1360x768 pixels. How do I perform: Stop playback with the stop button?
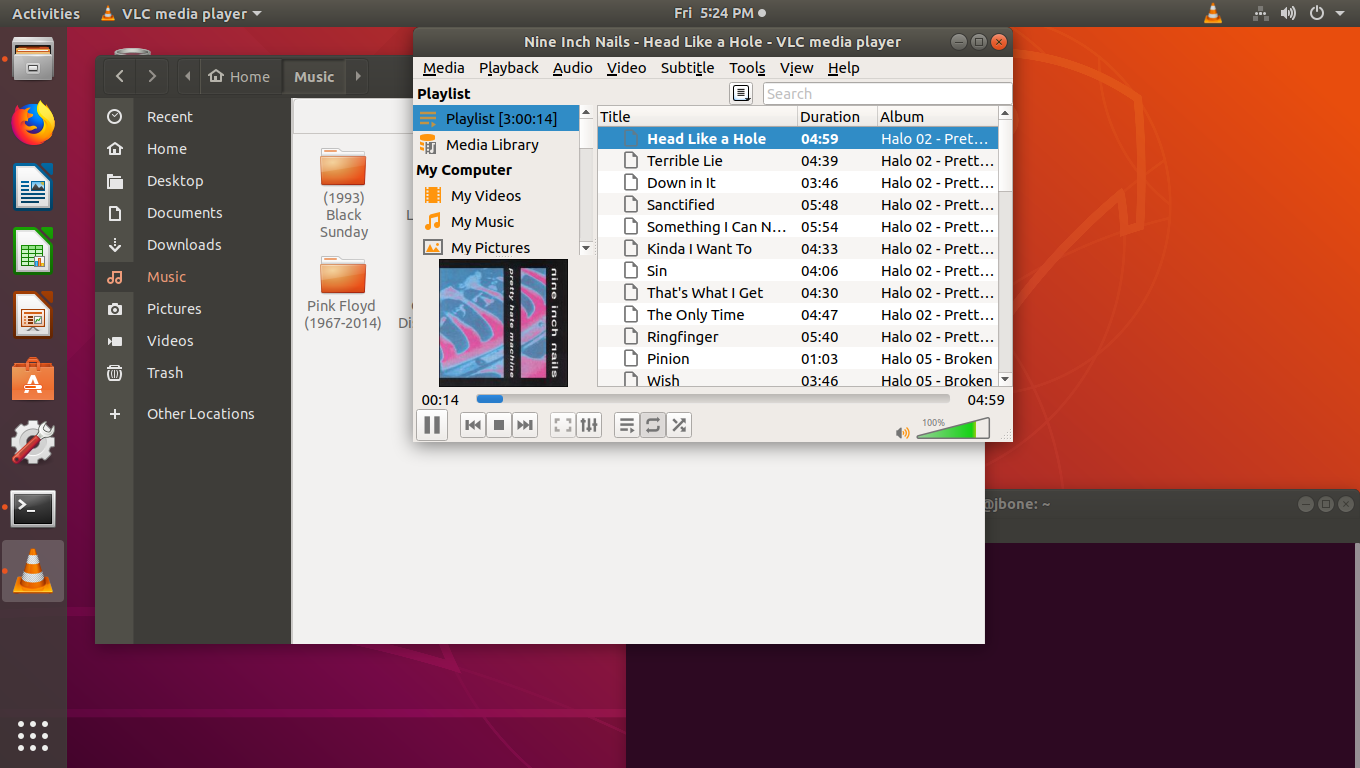[x=499, y=425]
